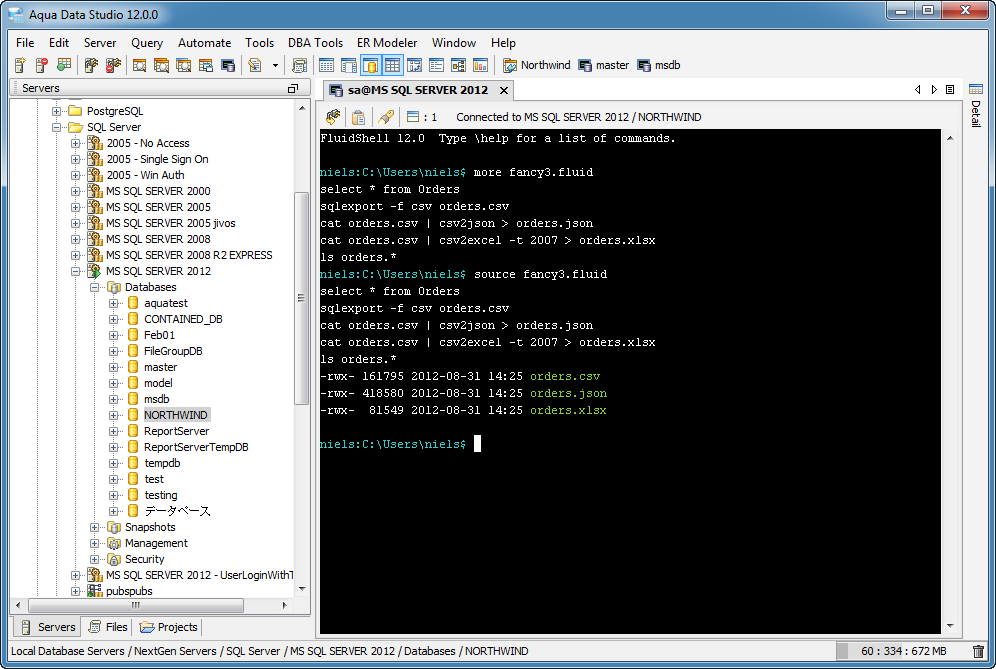Expand the Security node

point(95,559)
